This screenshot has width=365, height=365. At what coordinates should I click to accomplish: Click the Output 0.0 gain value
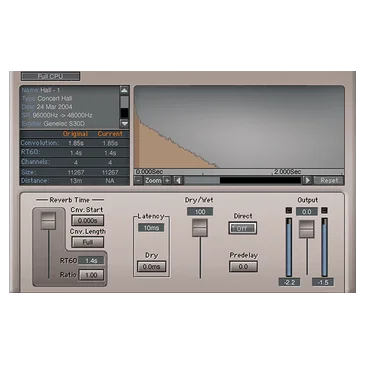306,212
